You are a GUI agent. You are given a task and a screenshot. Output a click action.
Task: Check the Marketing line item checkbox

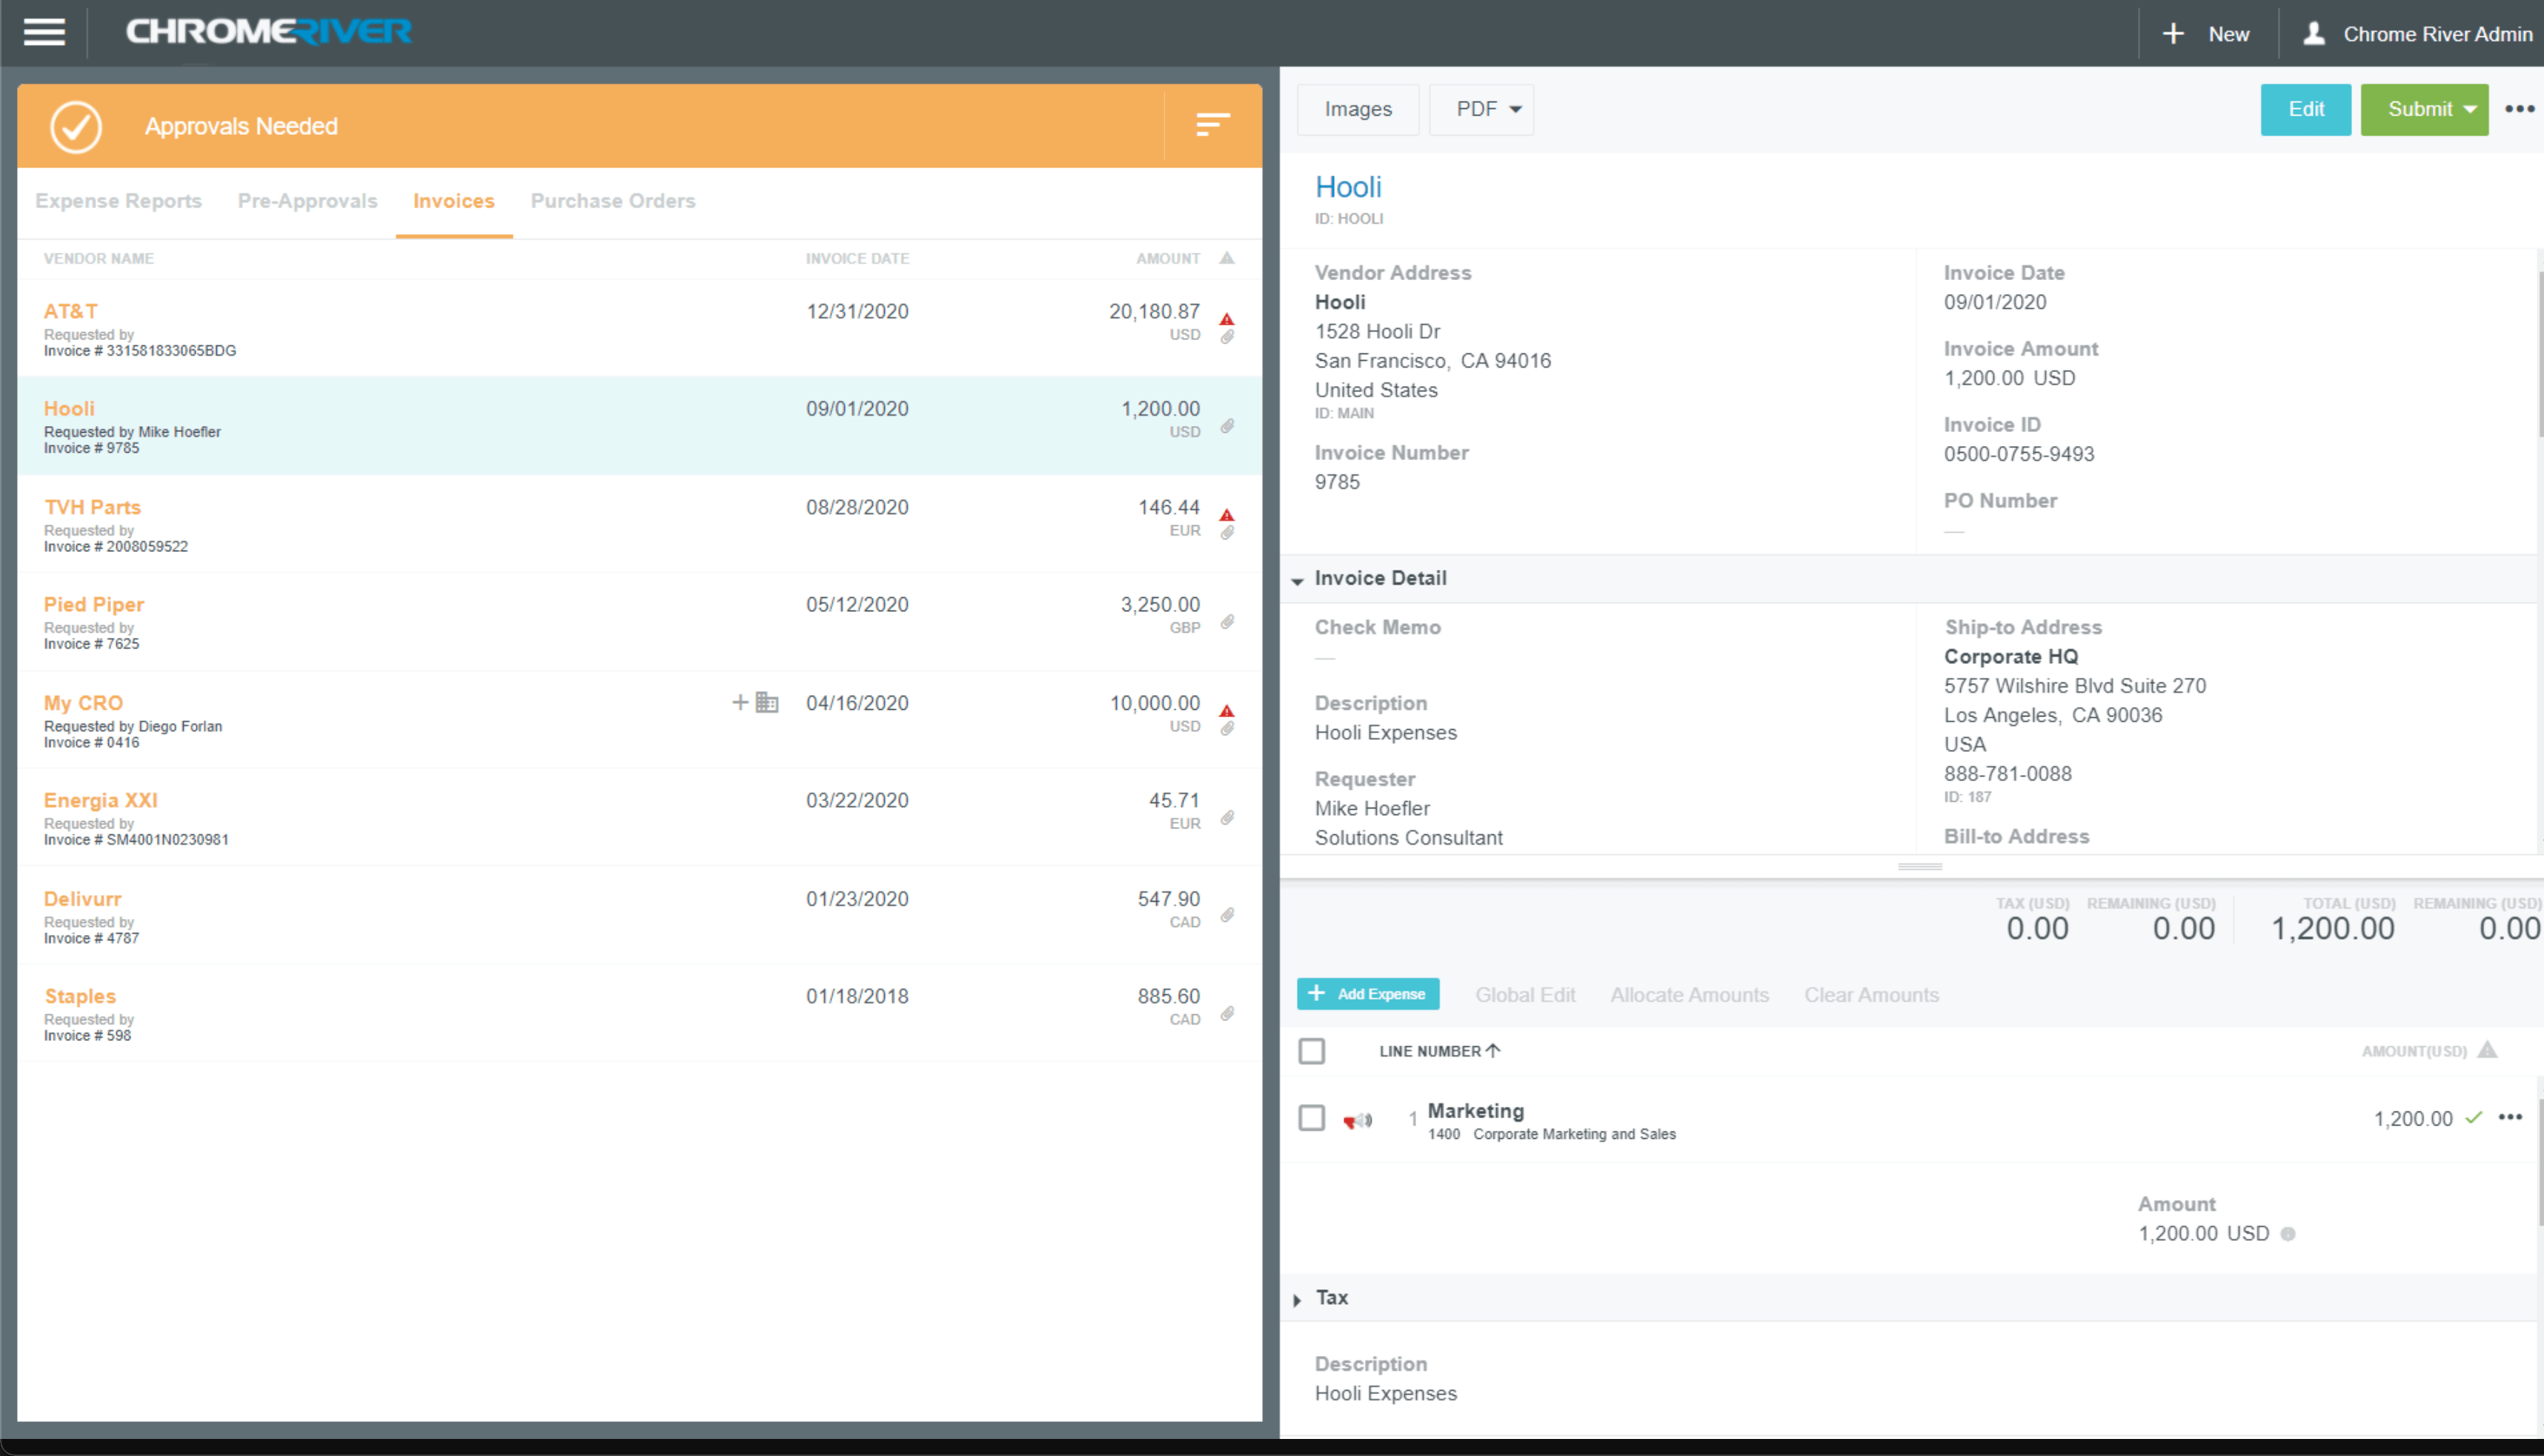(1311, 1118)
